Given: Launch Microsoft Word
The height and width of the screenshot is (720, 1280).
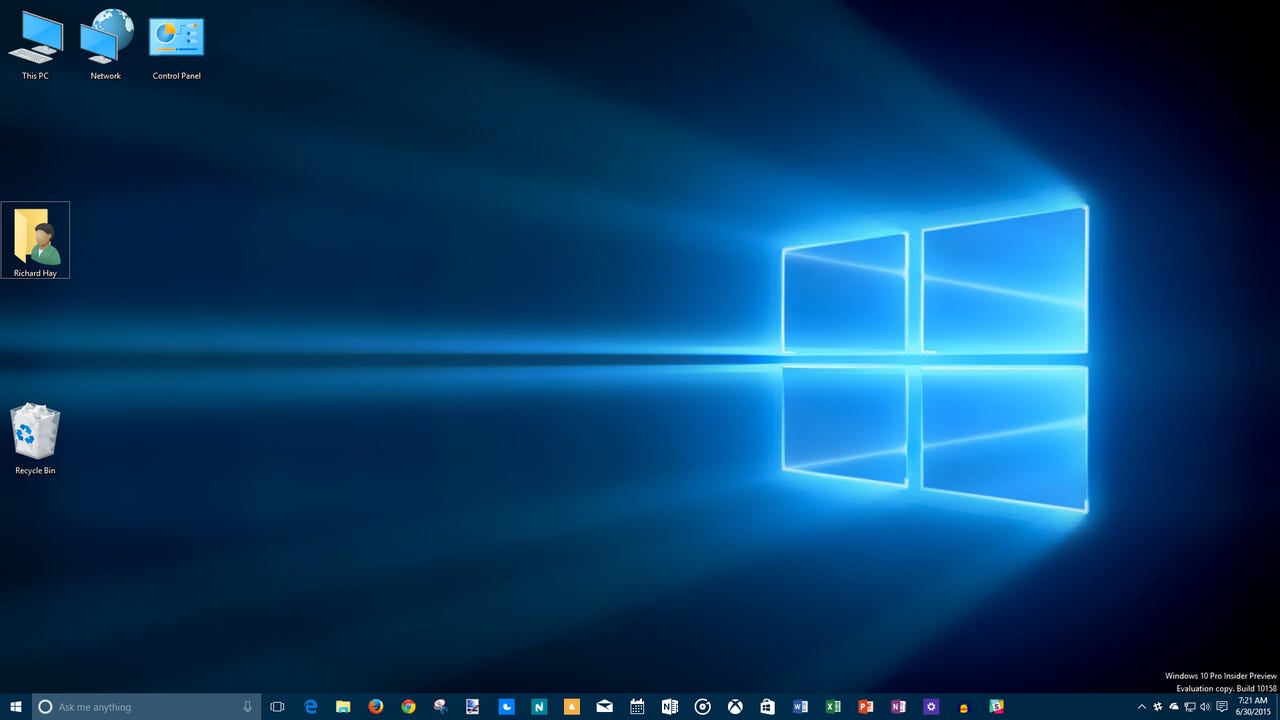Looking at the screenshot, I should 800,707.
